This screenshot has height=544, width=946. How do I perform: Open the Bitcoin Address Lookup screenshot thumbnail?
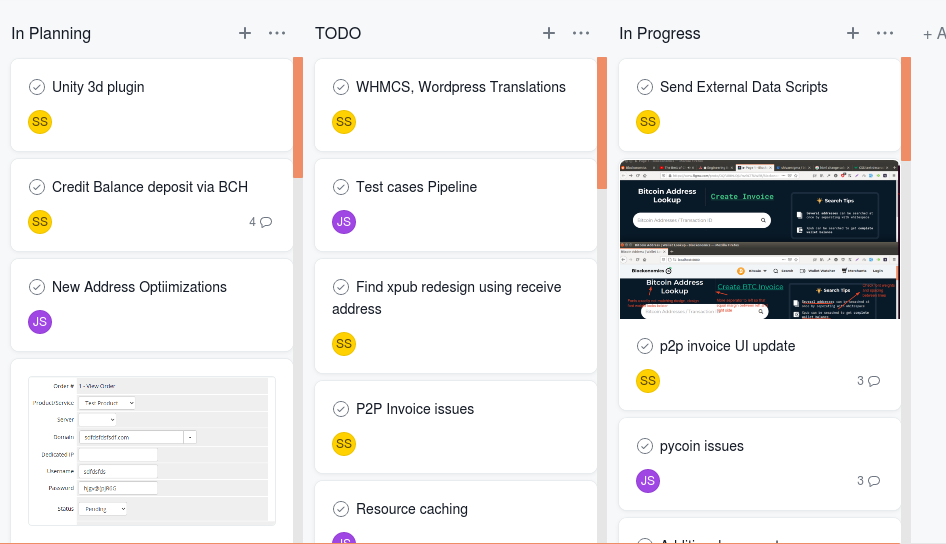(x=759, y=239)
